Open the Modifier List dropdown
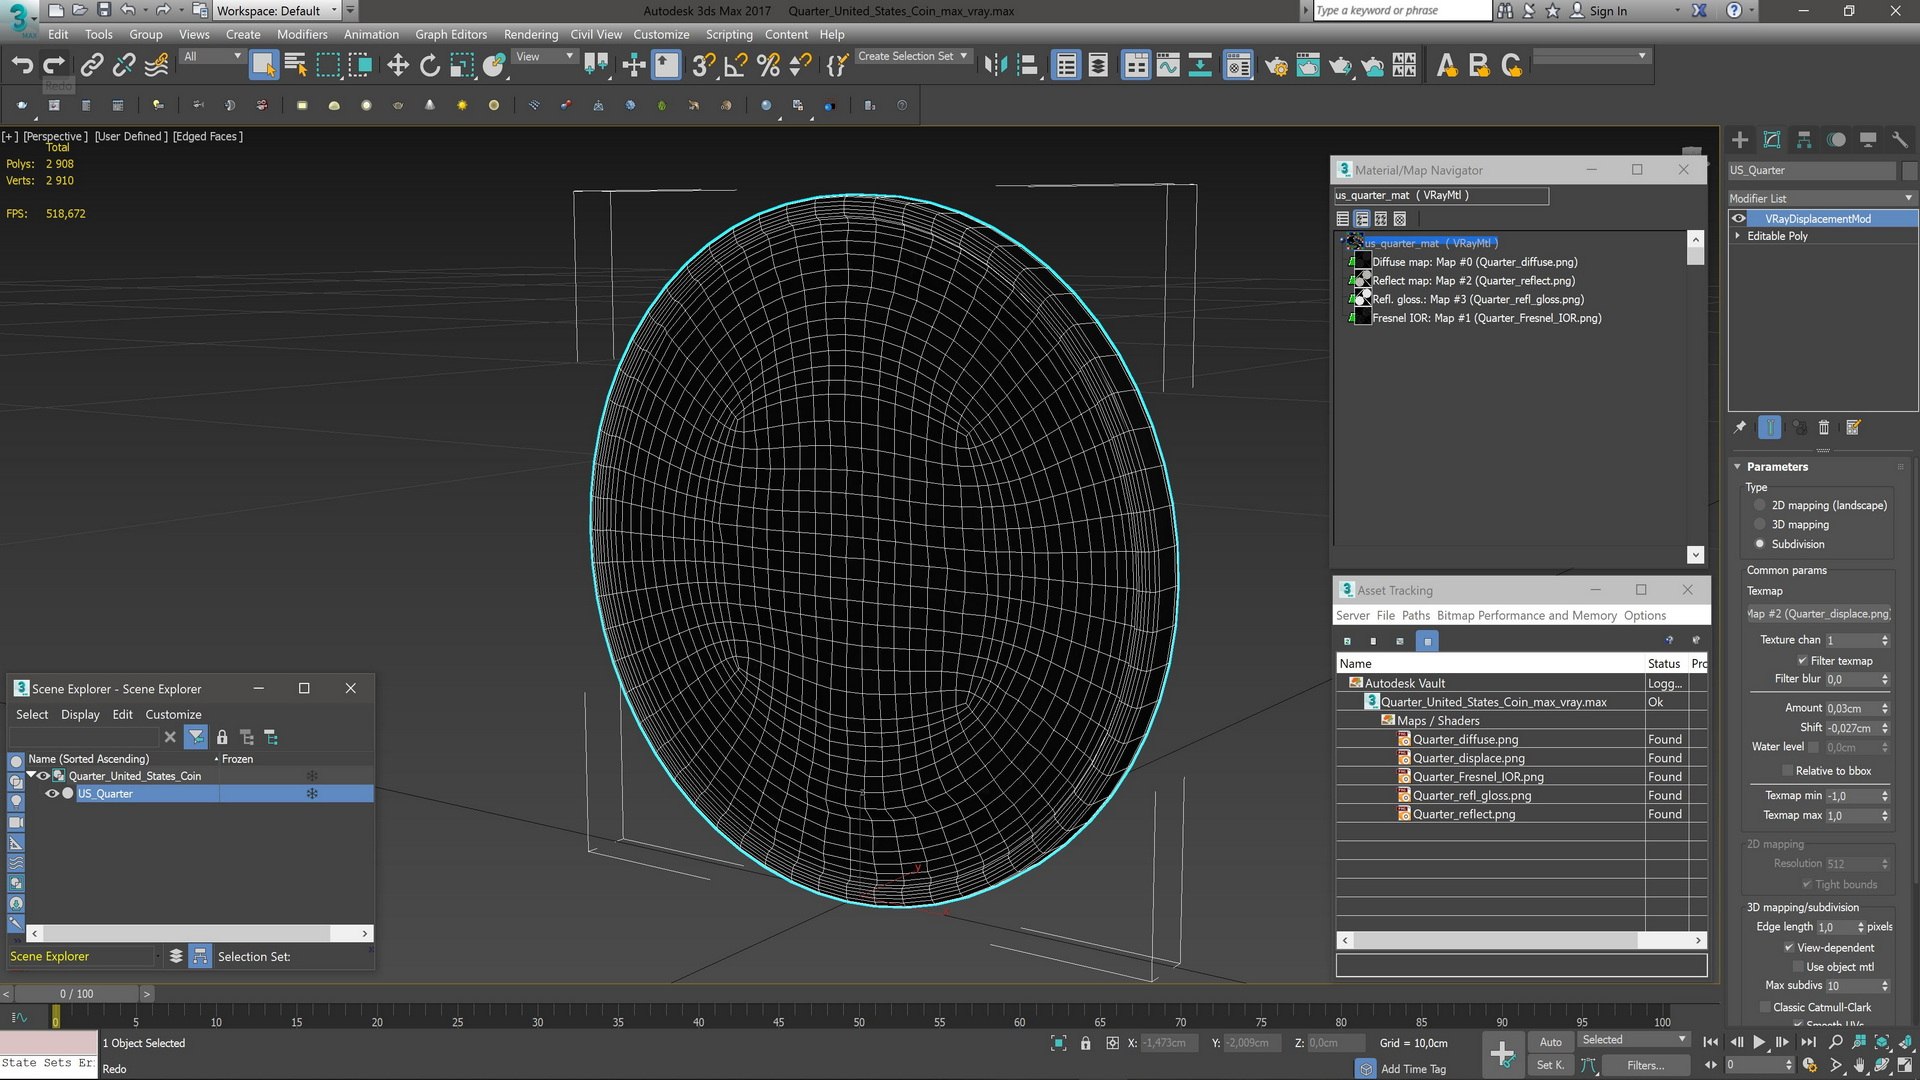 click(x=1822, y=198)
